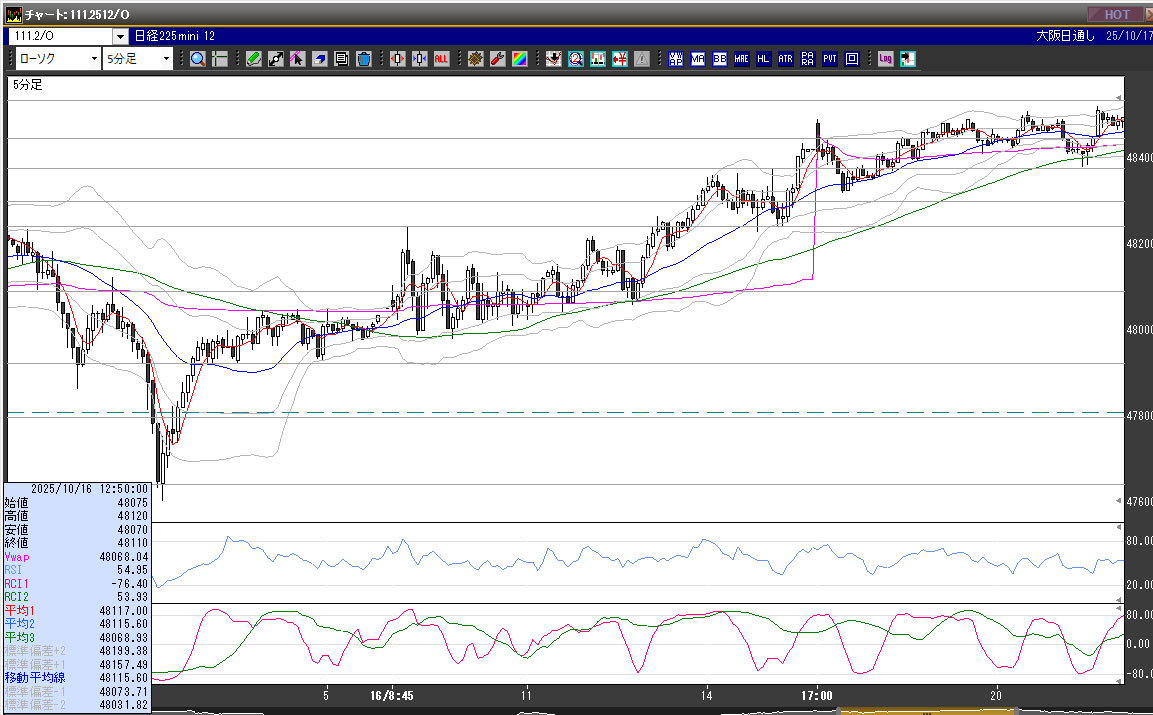Toggle the ATR indicator button
The height and width of the screenshot is (715, 1153).
coord(785,59)
